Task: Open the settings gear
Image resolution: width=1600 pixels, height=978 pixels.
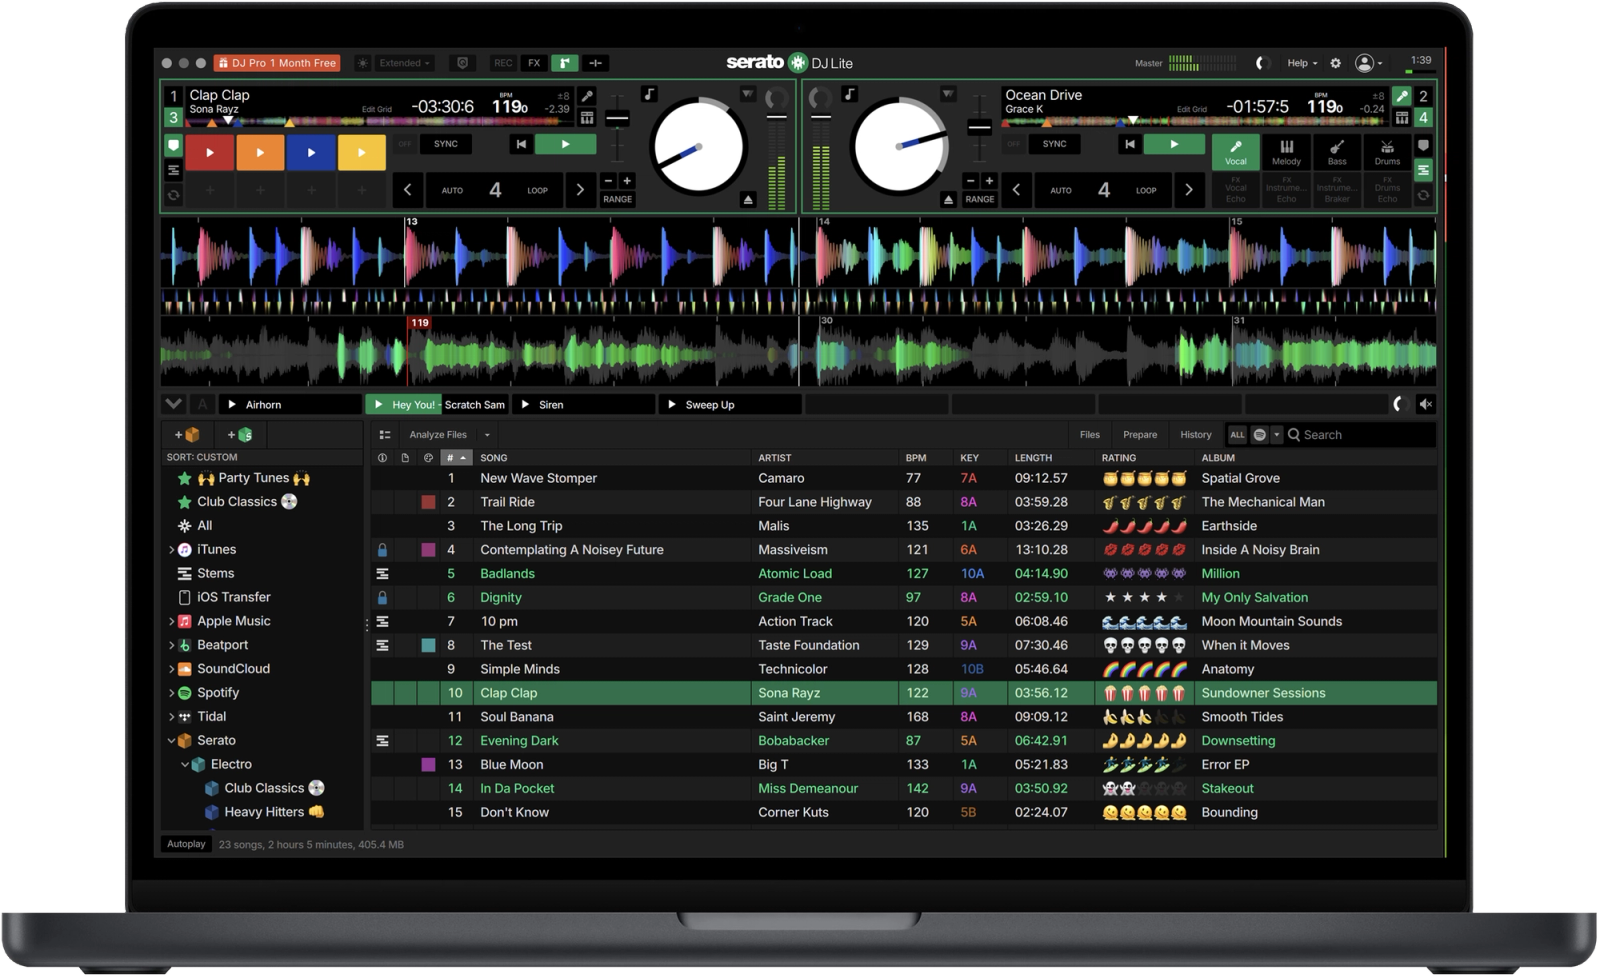Action: tap(1336, 63)
